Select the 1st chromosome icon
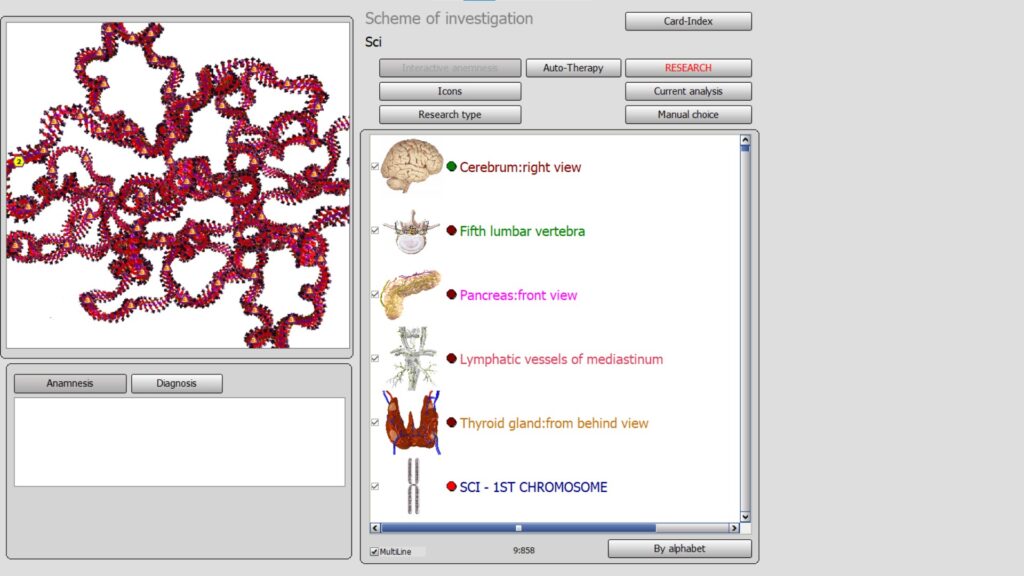Image resolution: width=1024 pixels, height=576 pixels. pyautogui.click(x=411, y=486)
